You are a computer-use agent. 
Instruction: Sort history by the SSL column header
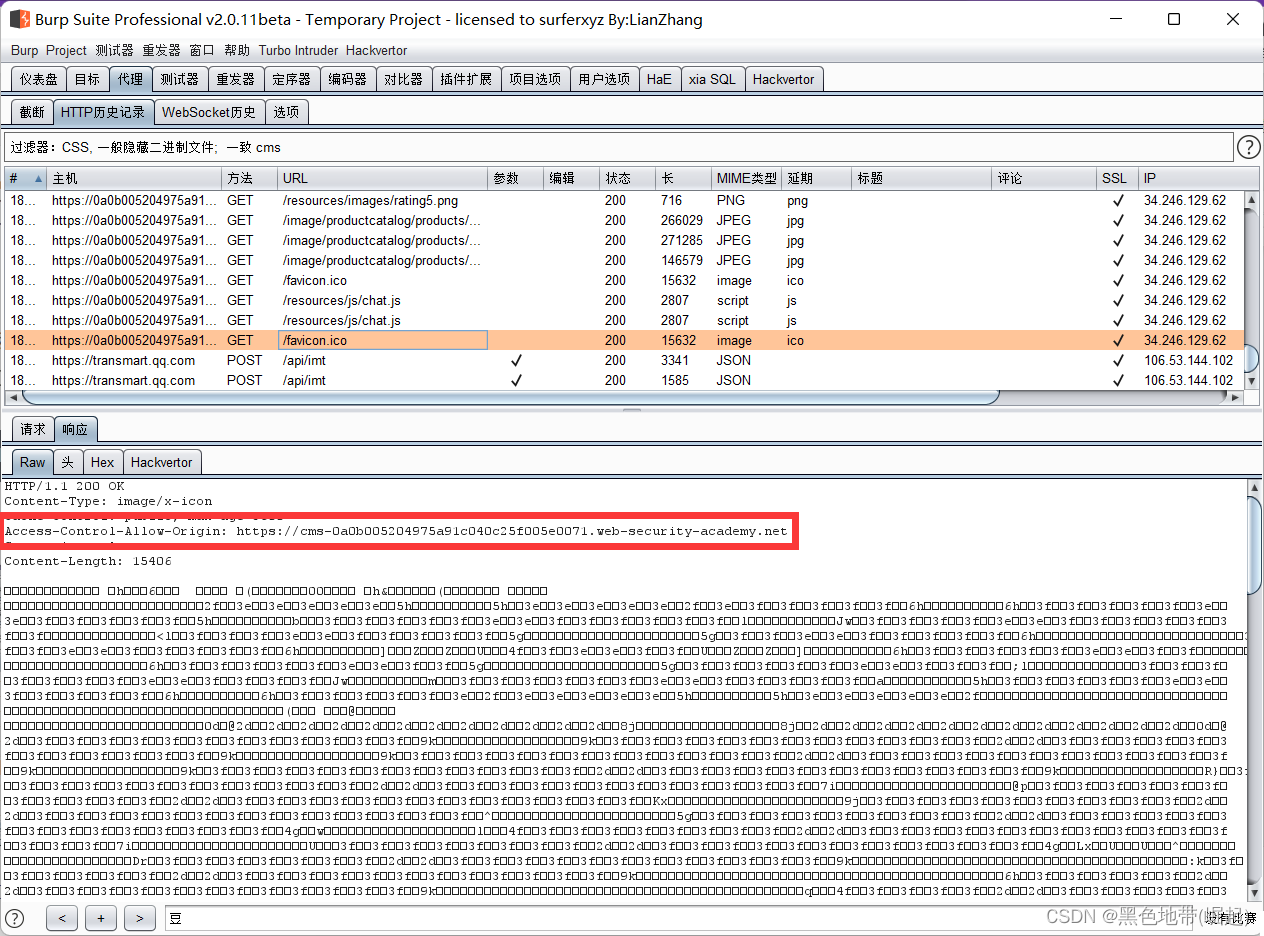[1117, 178]
